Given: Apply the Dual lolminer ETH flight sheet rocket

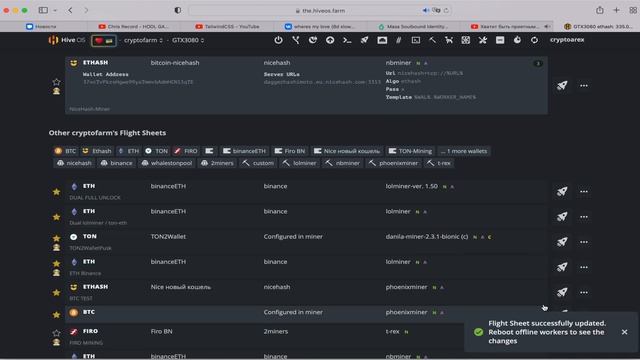Looking at the screenshot, I should click(562, 216).
